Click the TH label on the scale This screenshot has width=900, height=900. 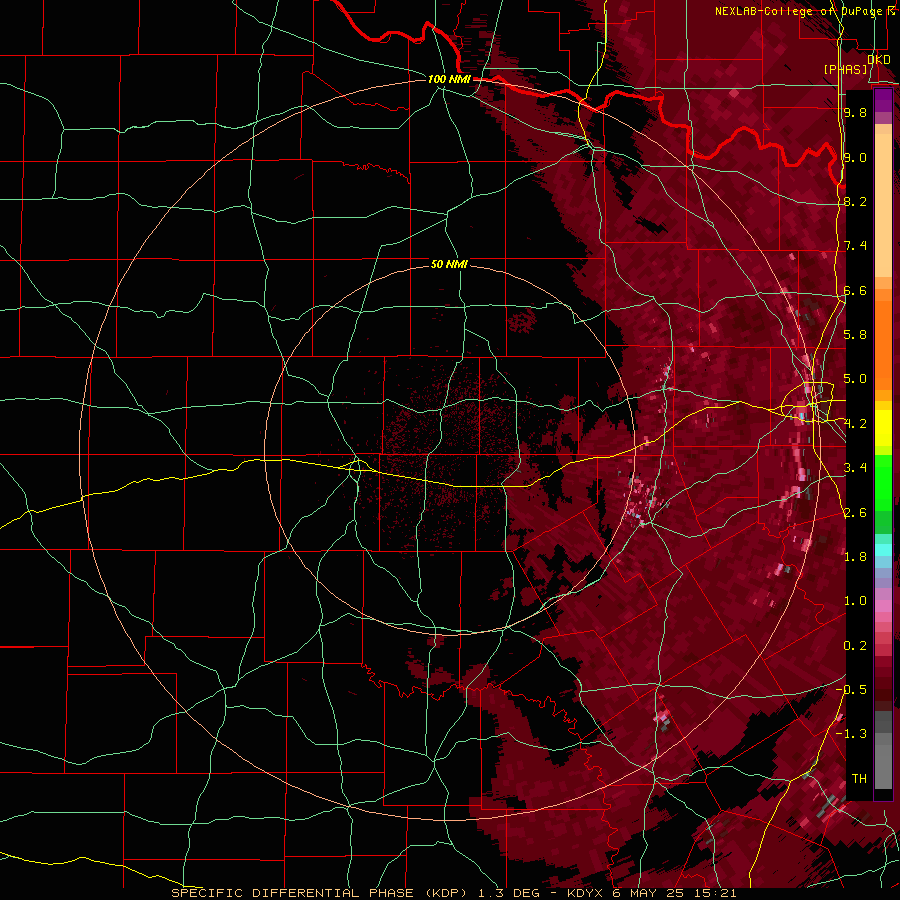(x=859, y=779)
